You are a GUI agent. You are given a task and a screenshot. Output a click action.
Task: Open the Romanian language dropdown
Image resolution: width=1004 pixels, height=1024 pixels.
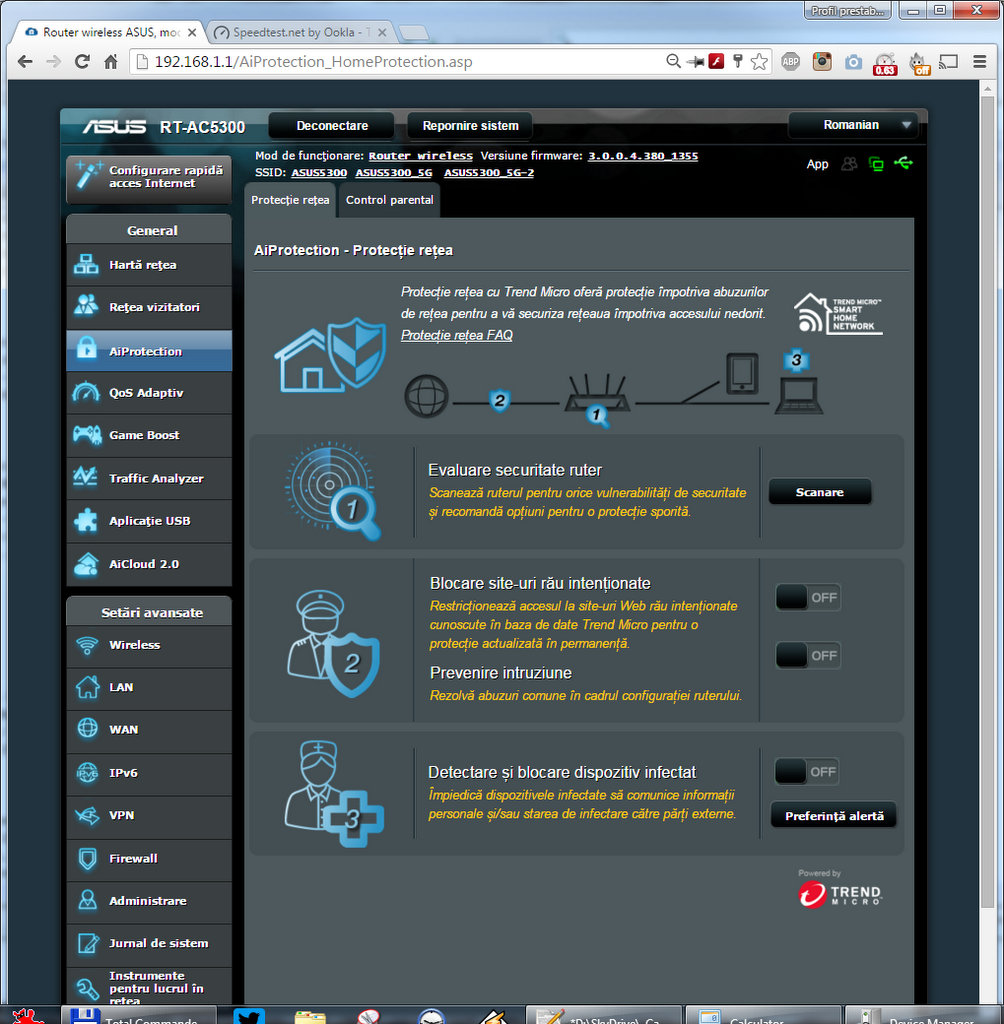pos(853,125)
